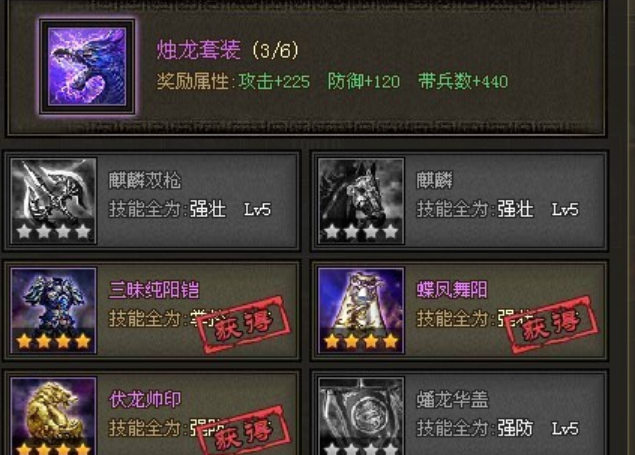Screen dimensions: 635x455
Task: Click the 蝶凤舞阳 item name
Action: (452, 290)
